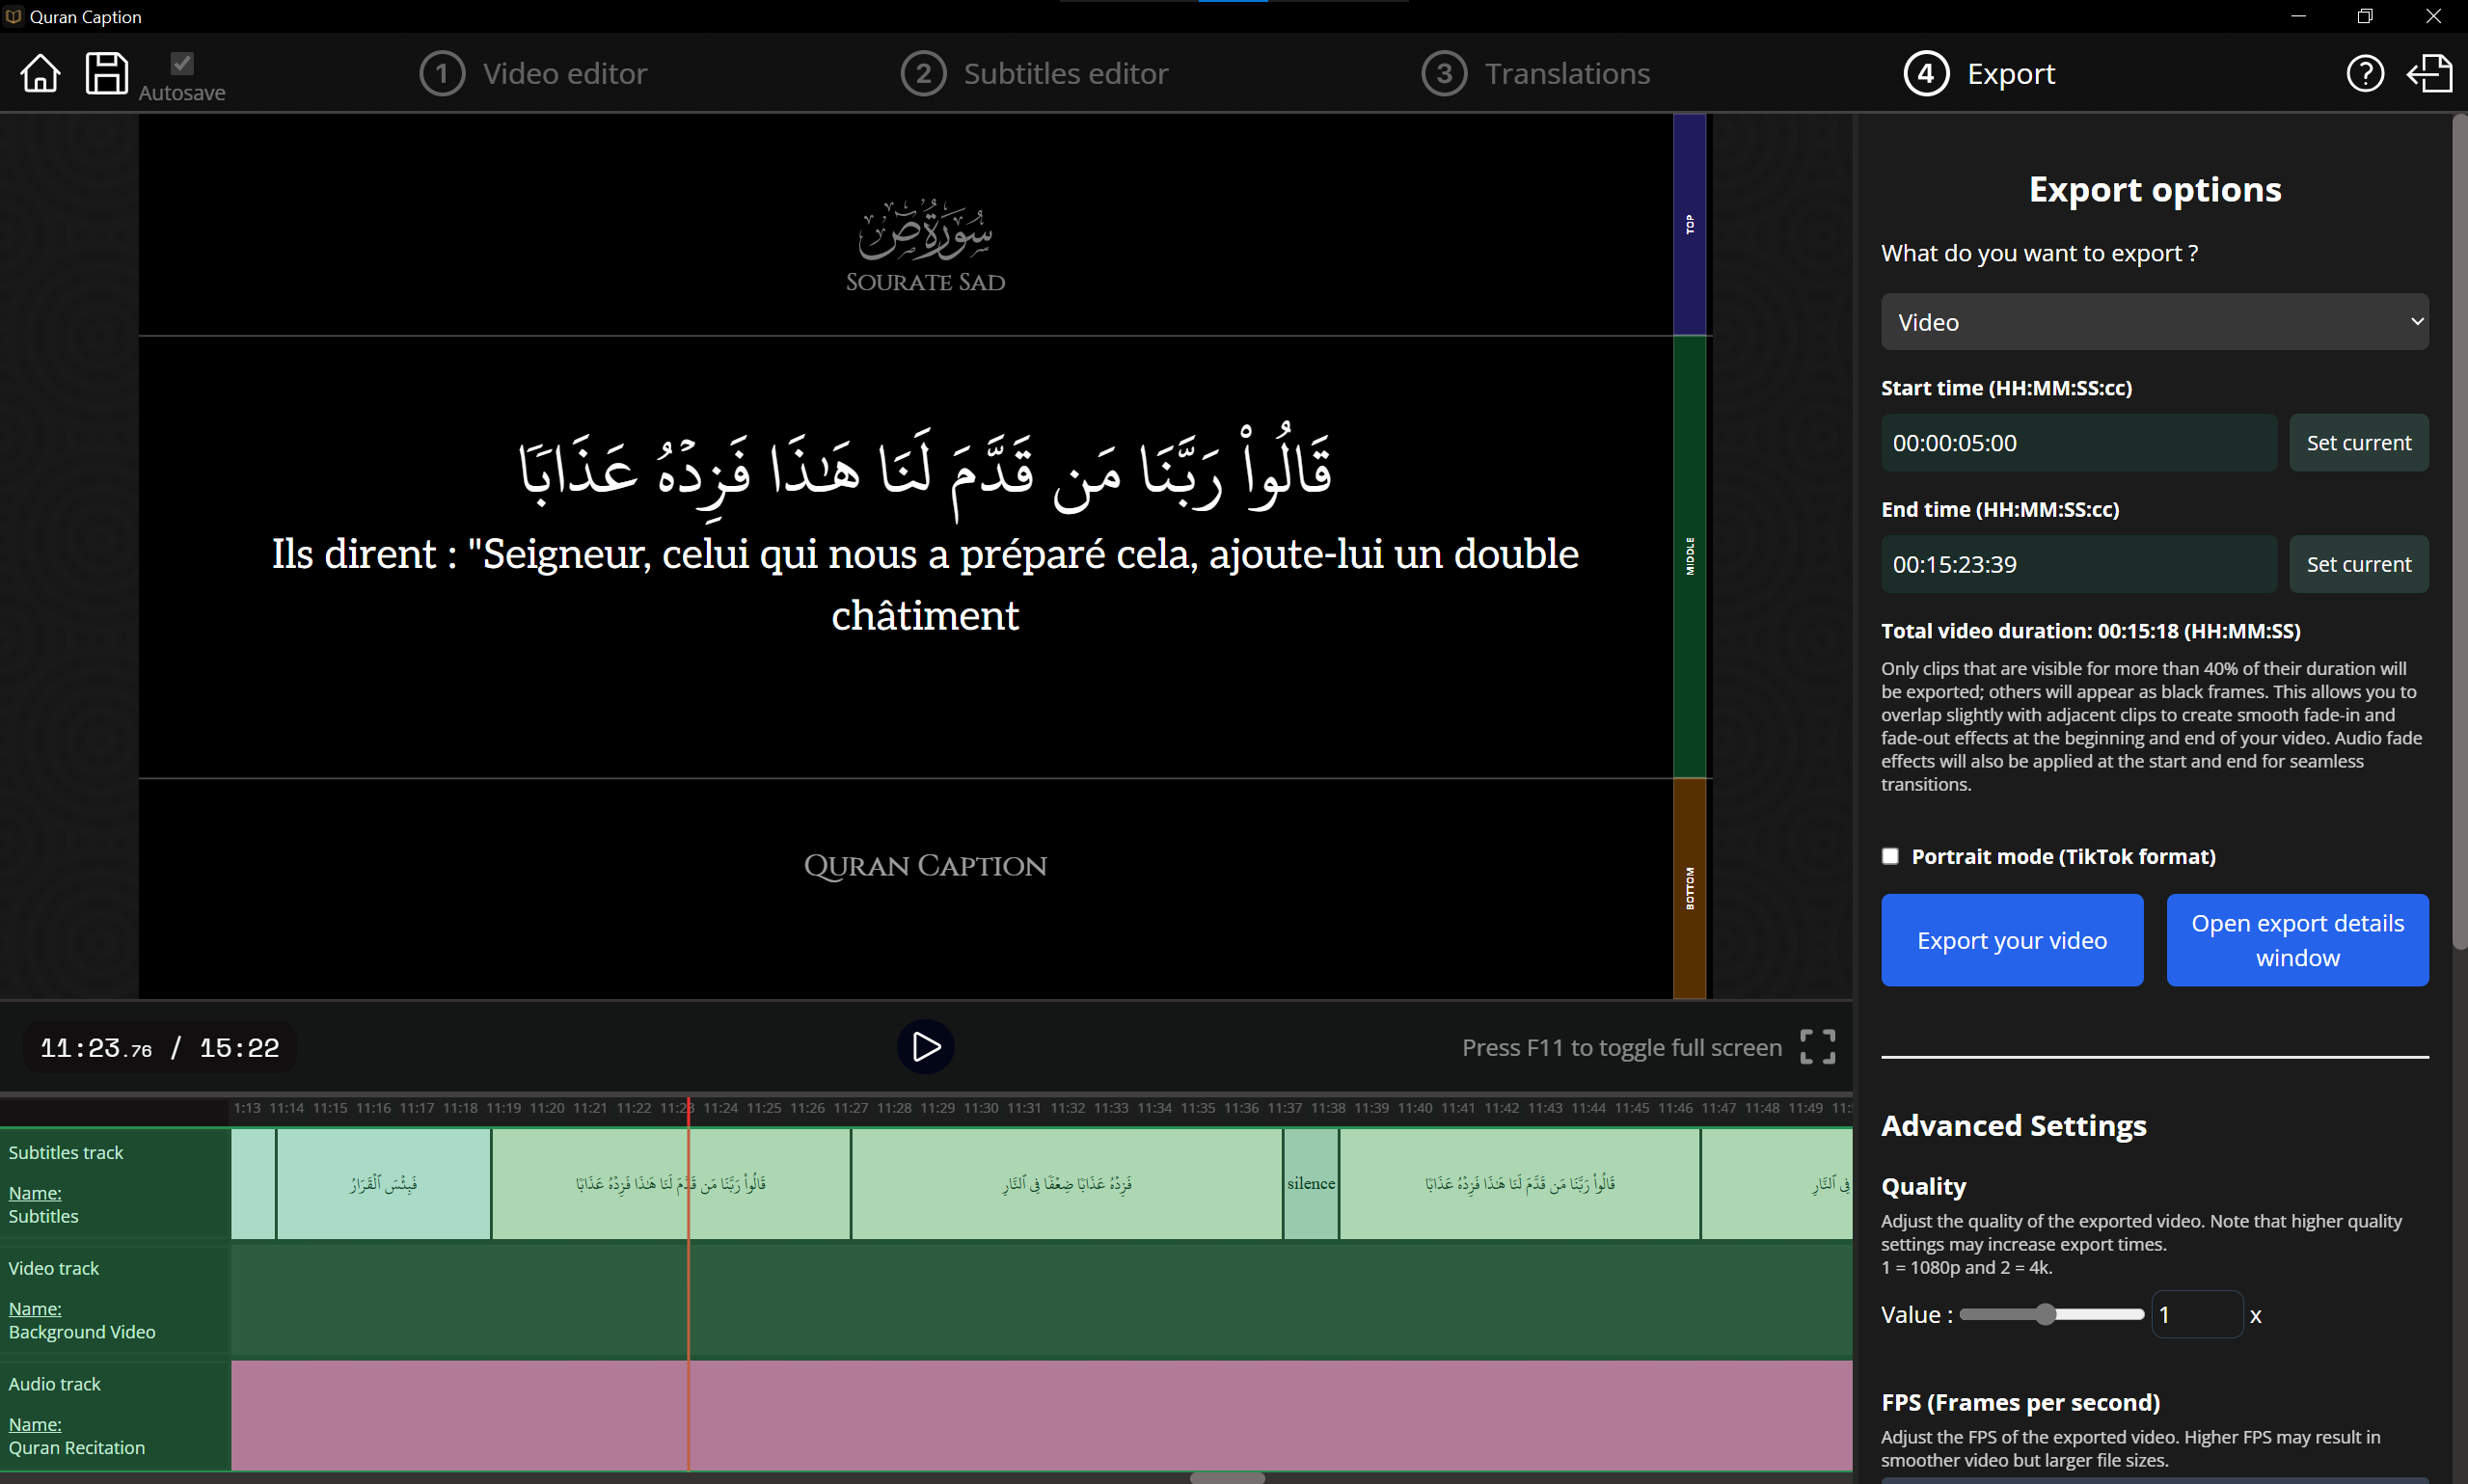Viewport: 2468px width, 1484px height.
Task: Toggle full screen icon
Action: pos(1817,1047)
